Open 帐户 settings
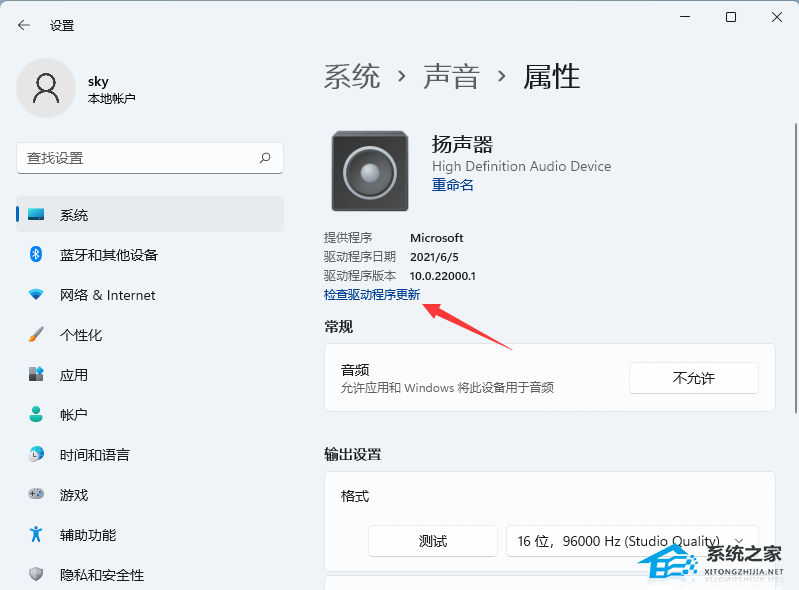This screenshot has height=590, width=799. [x=150, y=414]
